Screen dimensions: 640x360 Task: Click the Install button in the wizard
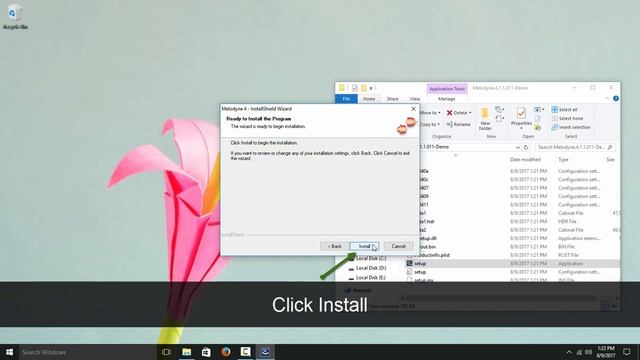click(x=364, y=246)
